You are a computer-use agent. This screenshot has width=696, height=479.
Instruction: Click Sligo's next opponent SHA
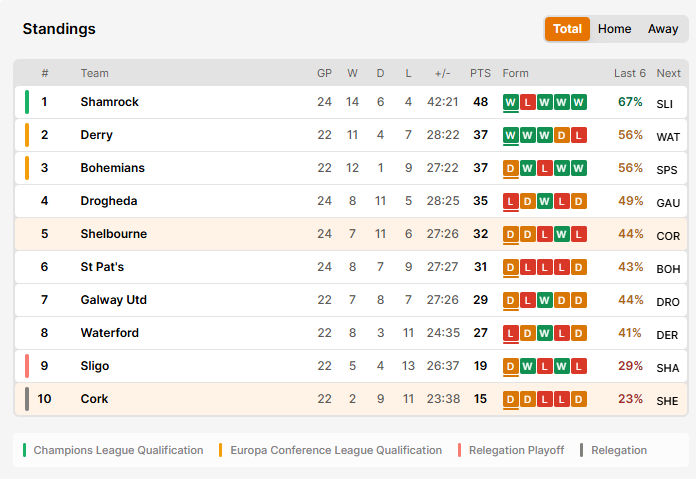click(668, 368)
